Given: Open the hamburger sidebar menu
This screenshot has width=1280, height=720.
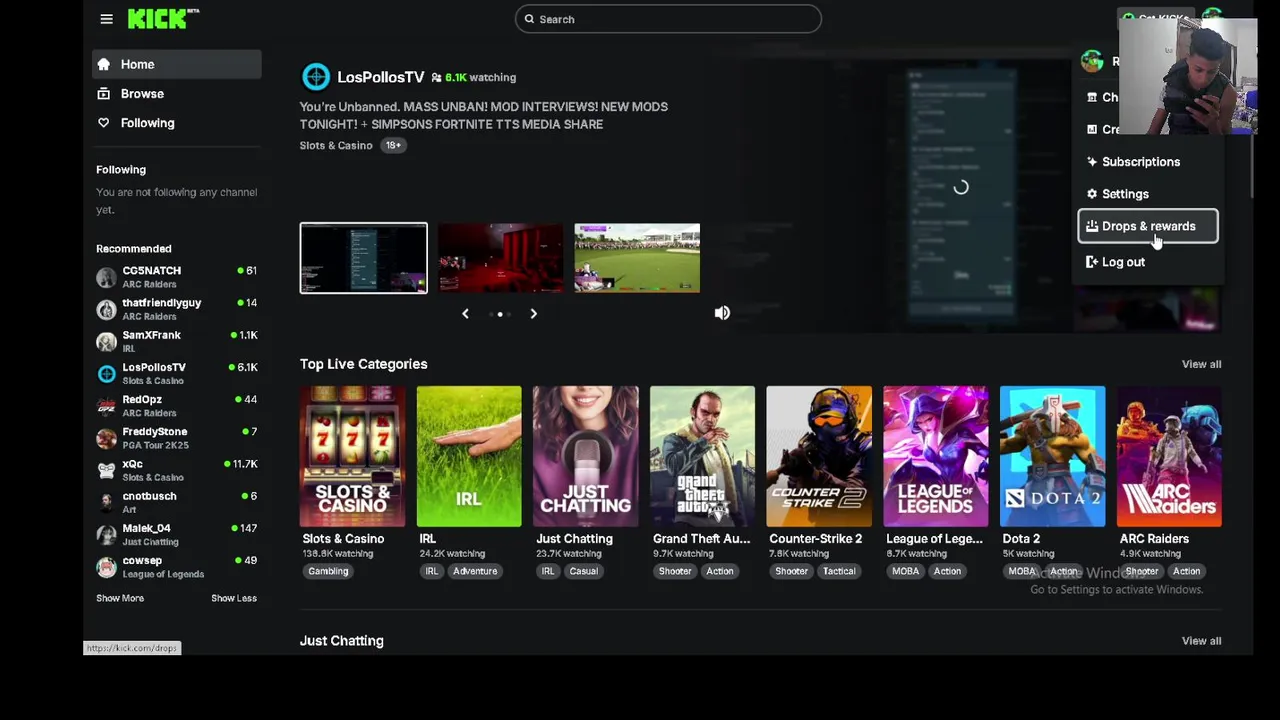Looking at the screenshot, I should [106, 19].
